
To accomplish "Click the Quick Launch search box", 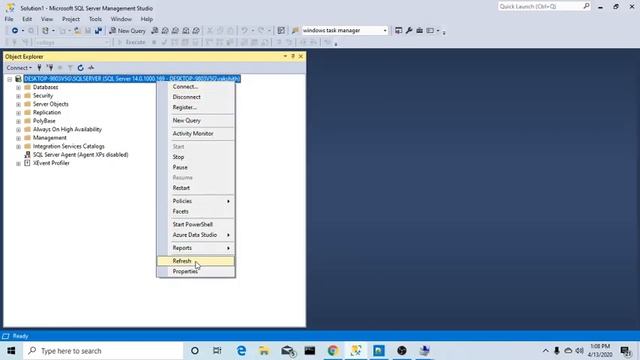I will coord(544,6).
